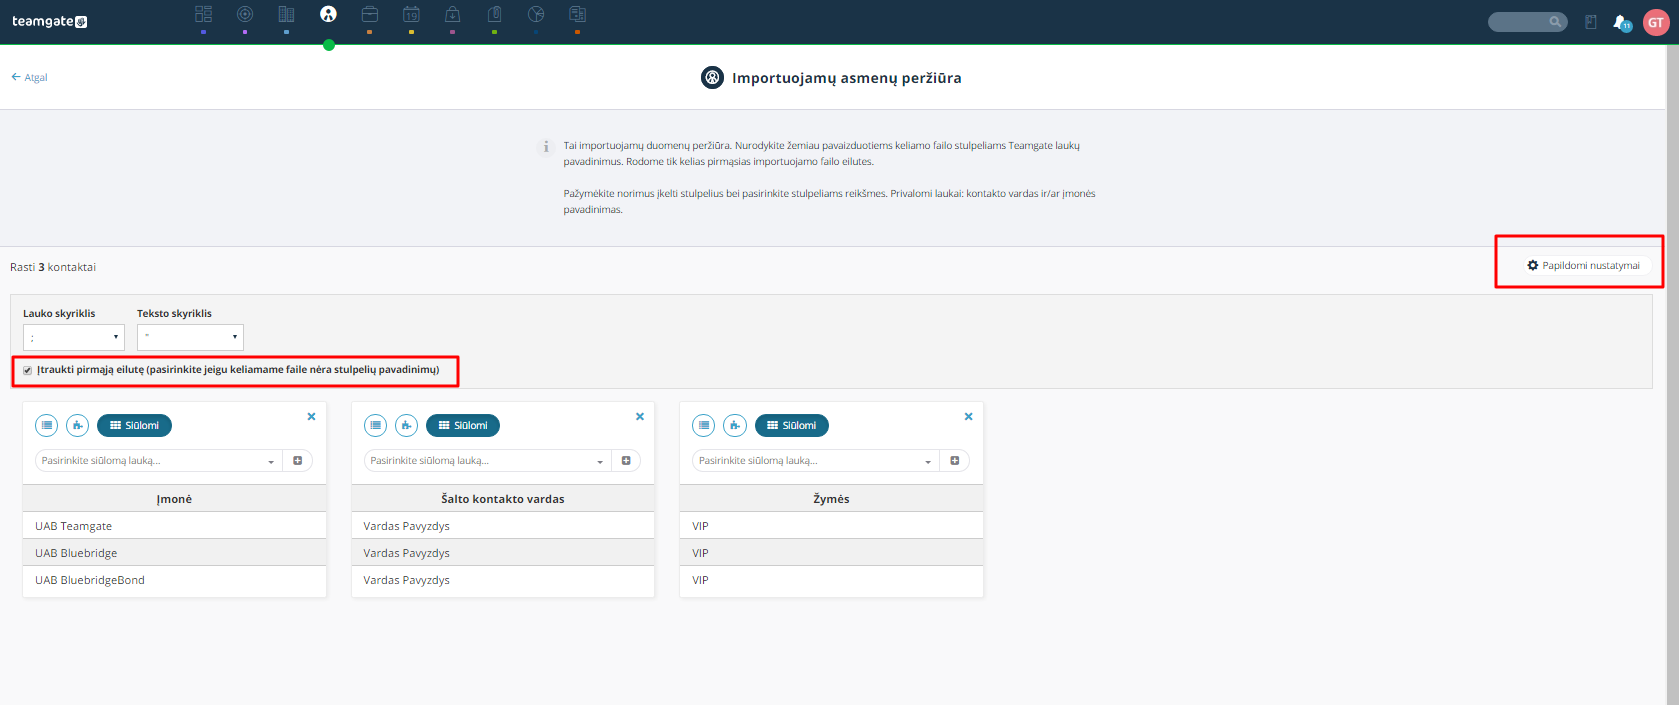The height and width of the screenshot is (705, 1679).
Task: Go back via the Atgal link
Action: (x=29, y=77)
